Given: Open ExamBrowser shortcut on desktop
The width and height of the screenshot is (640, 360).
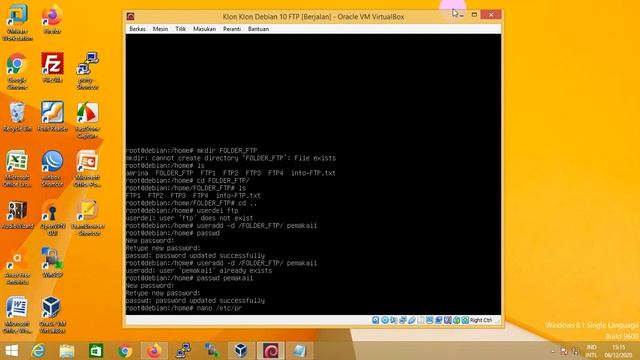Looking at the screenshot, I should pos(87,218).
